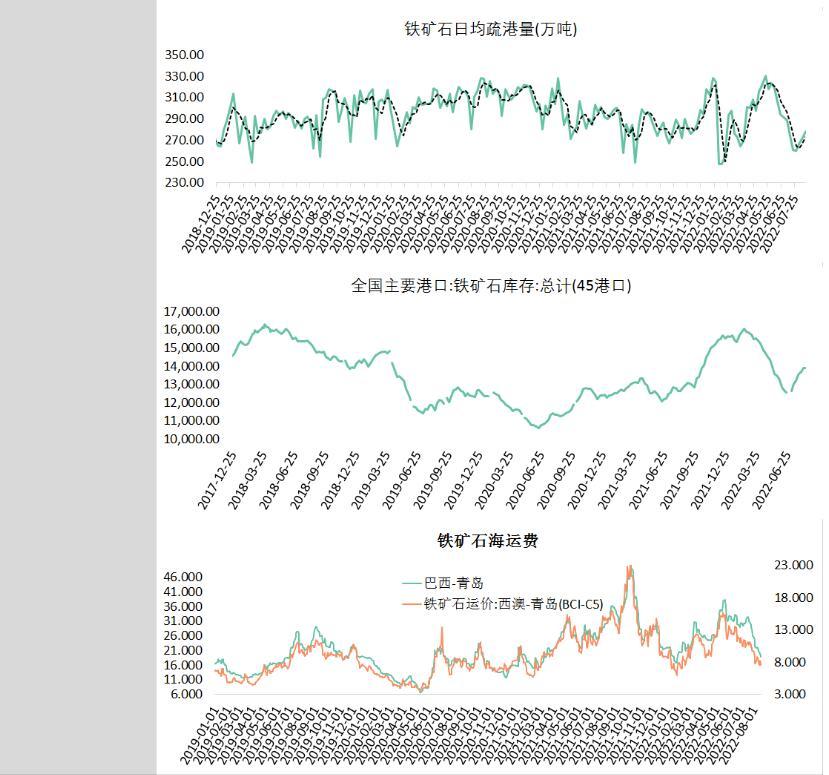The height and width of the screenshot is (775, 829).
Task: Click the 46.000 left axis label
Action: pyautogui.click(x=182, y=577)
